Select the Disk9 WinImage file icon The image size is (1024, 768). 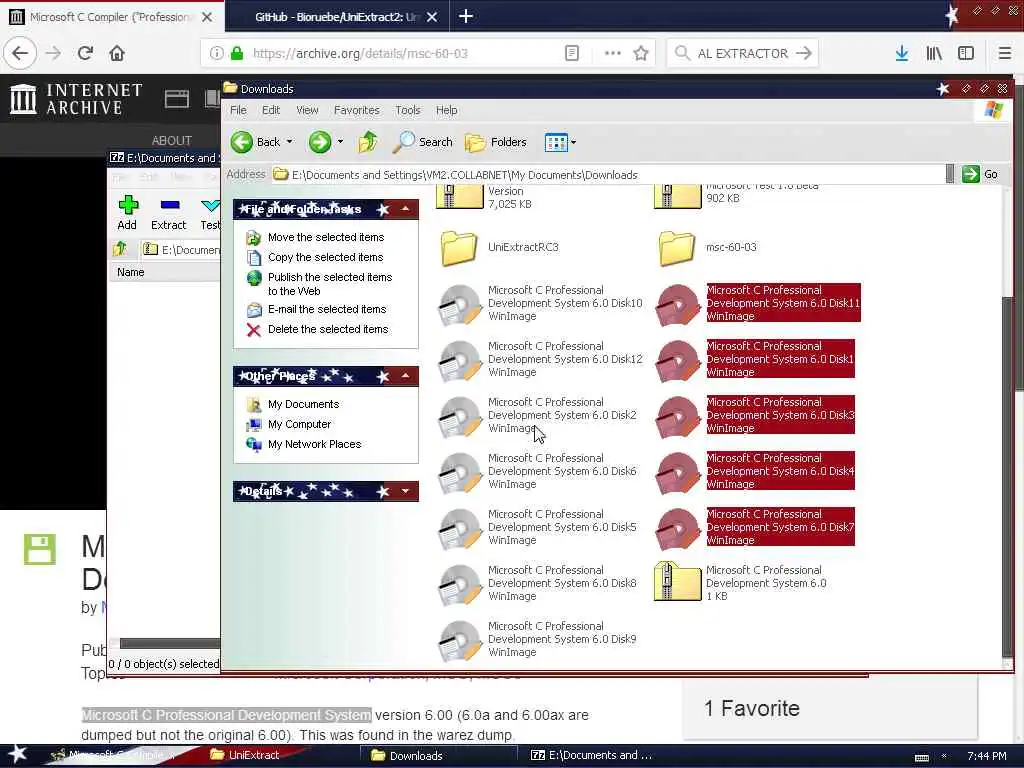pos(460,641)
